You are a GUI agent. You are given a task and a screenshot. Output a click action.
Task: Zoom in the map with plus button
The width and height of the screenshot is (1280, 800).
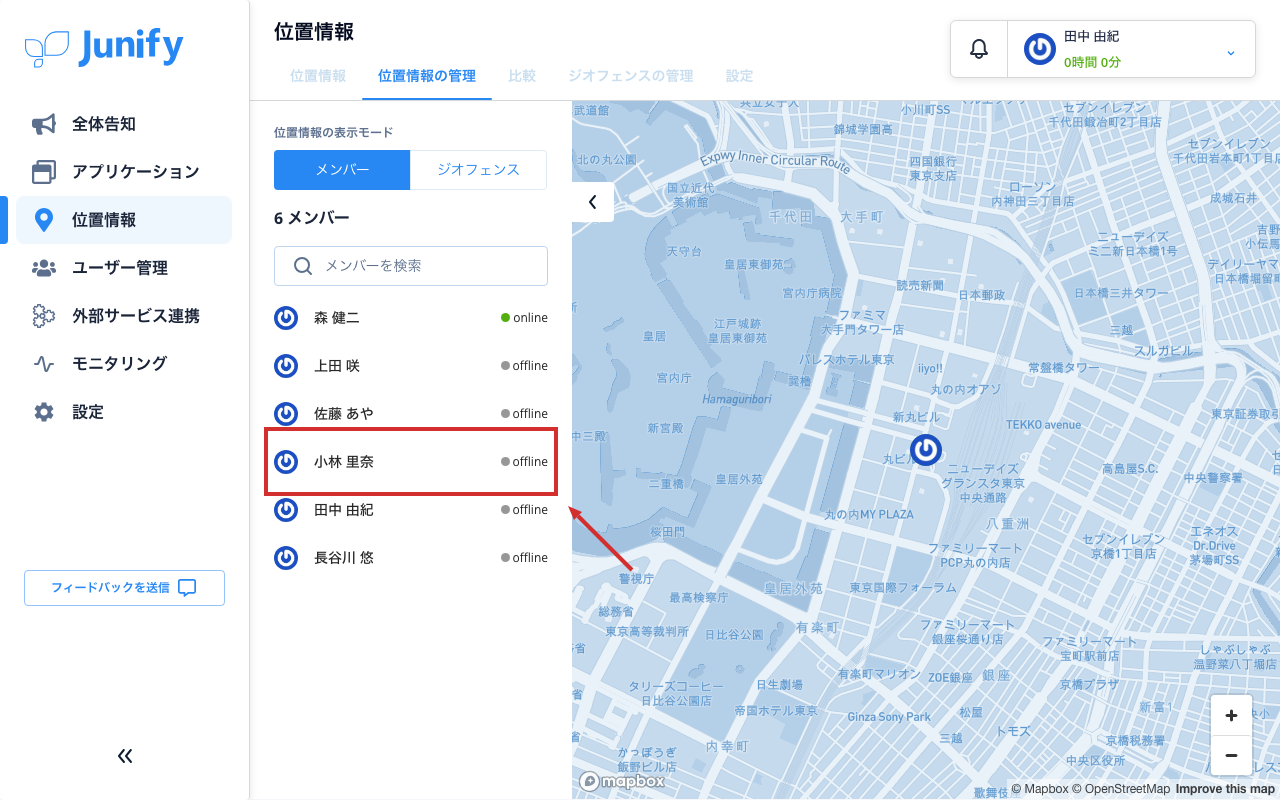[1231, 716]
